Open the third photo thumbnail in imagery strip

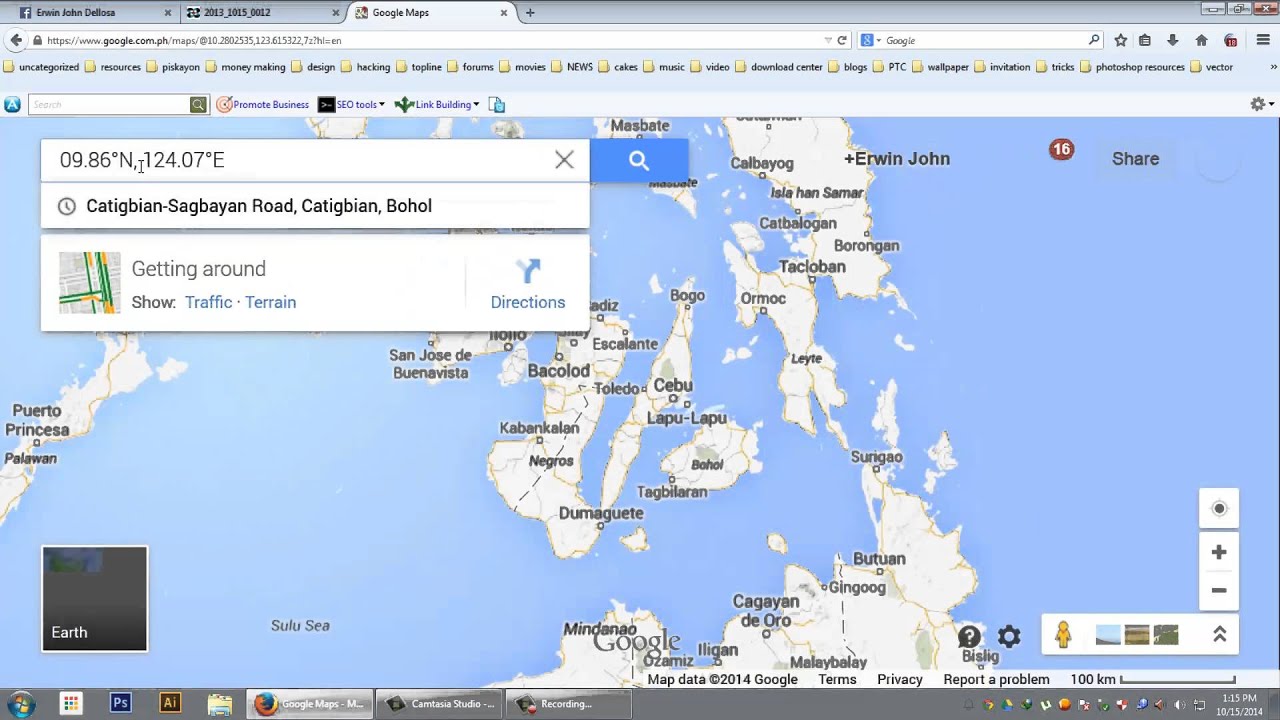1166,635
